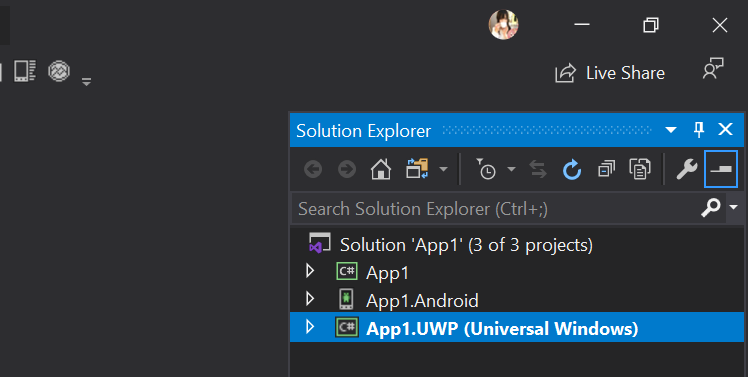Collapse All items in Solution Explorer

click(606, 169)
